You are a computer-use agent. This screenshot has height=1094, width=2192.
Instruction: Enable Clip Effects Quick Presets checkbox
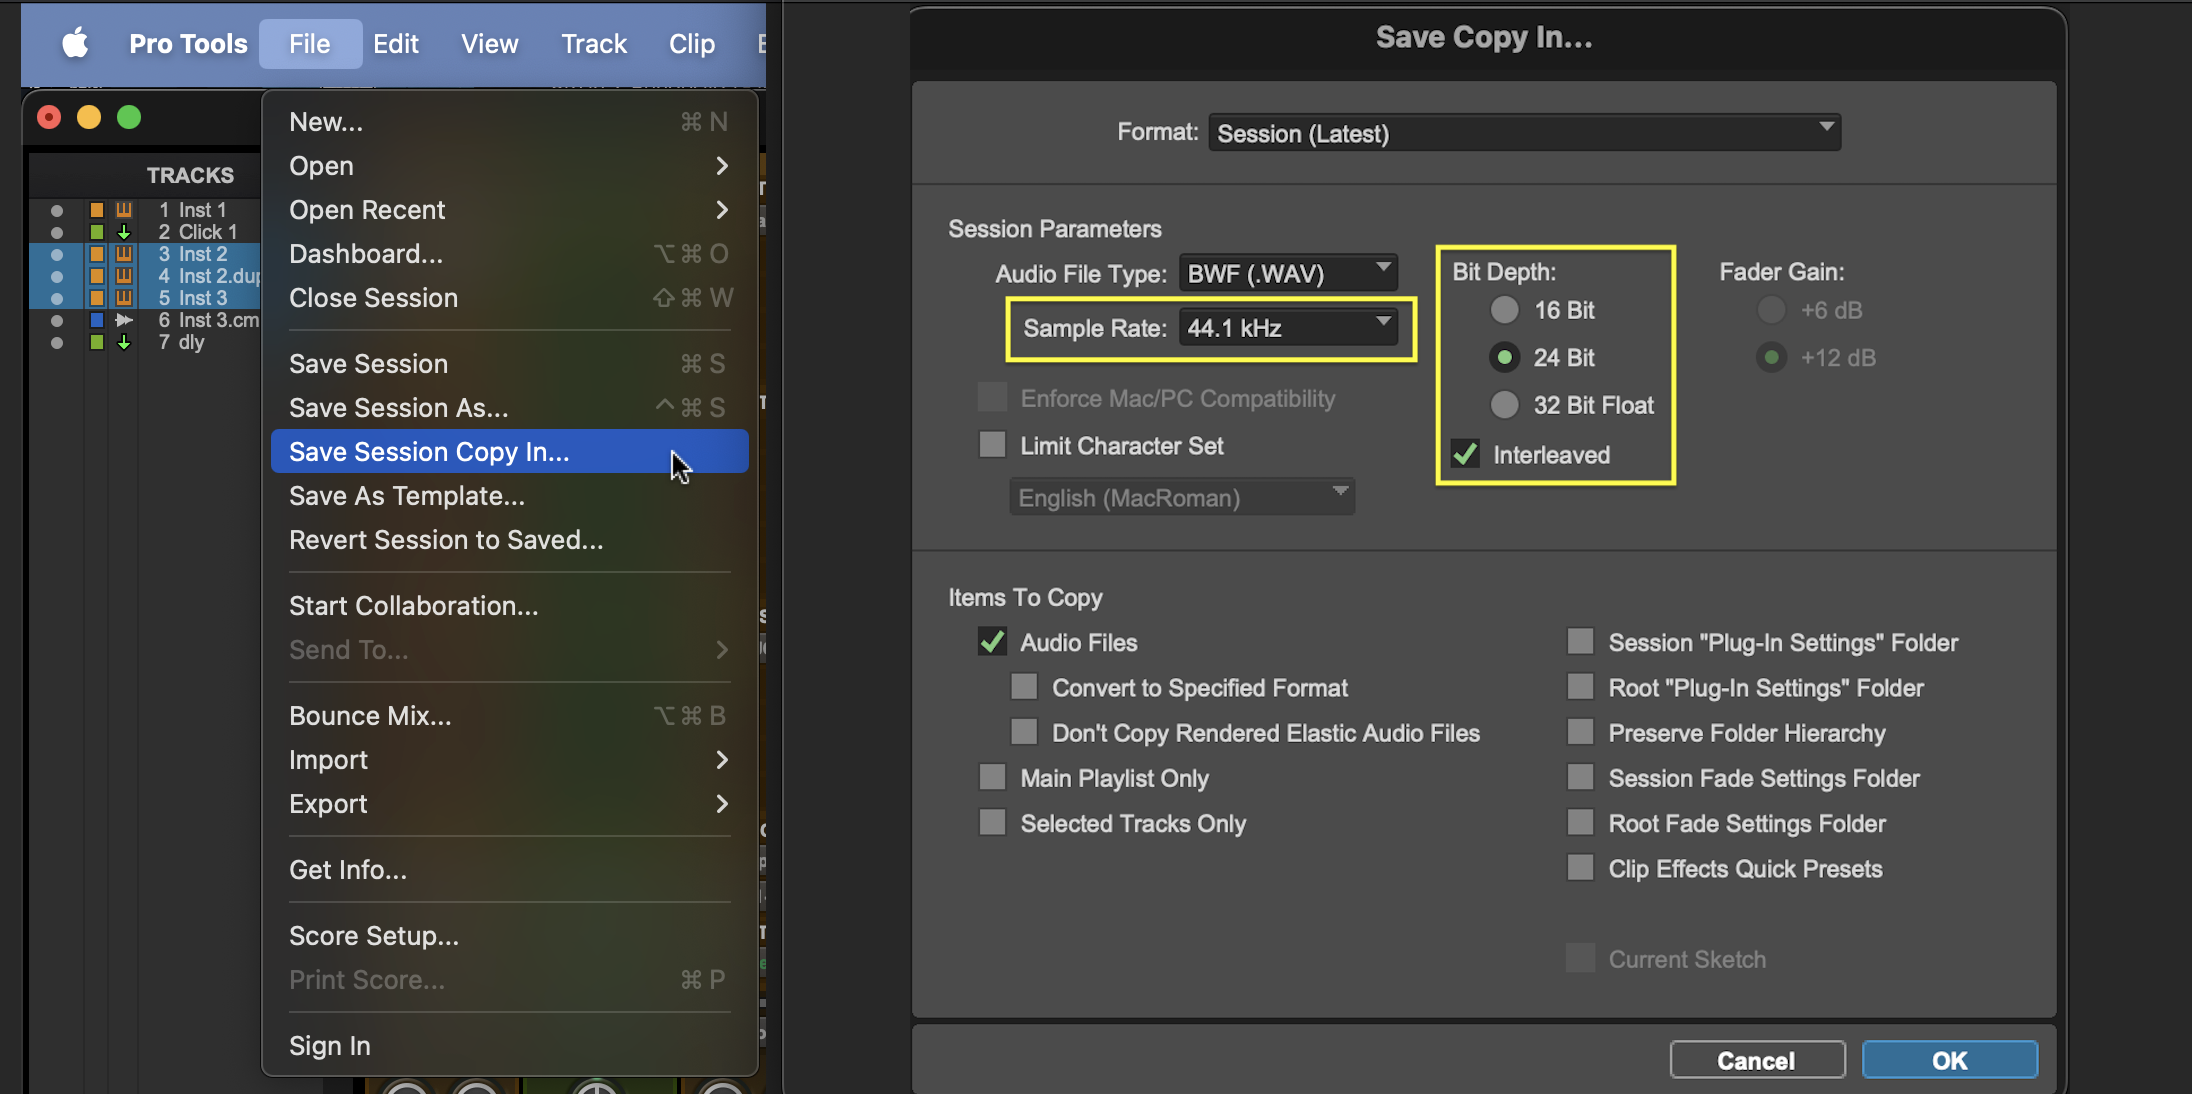(x=1580, y=868)
